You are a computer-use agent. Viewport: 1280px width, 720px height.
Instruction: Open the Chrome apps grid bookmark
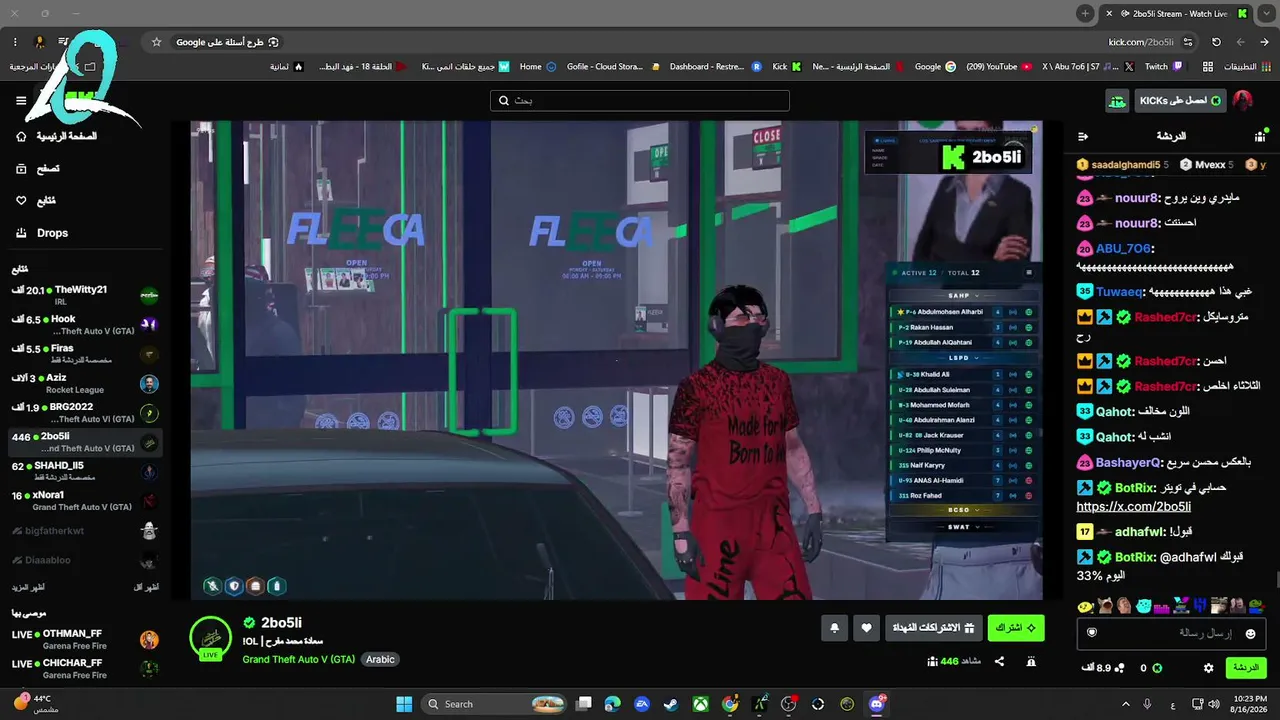click(1208, 67)
